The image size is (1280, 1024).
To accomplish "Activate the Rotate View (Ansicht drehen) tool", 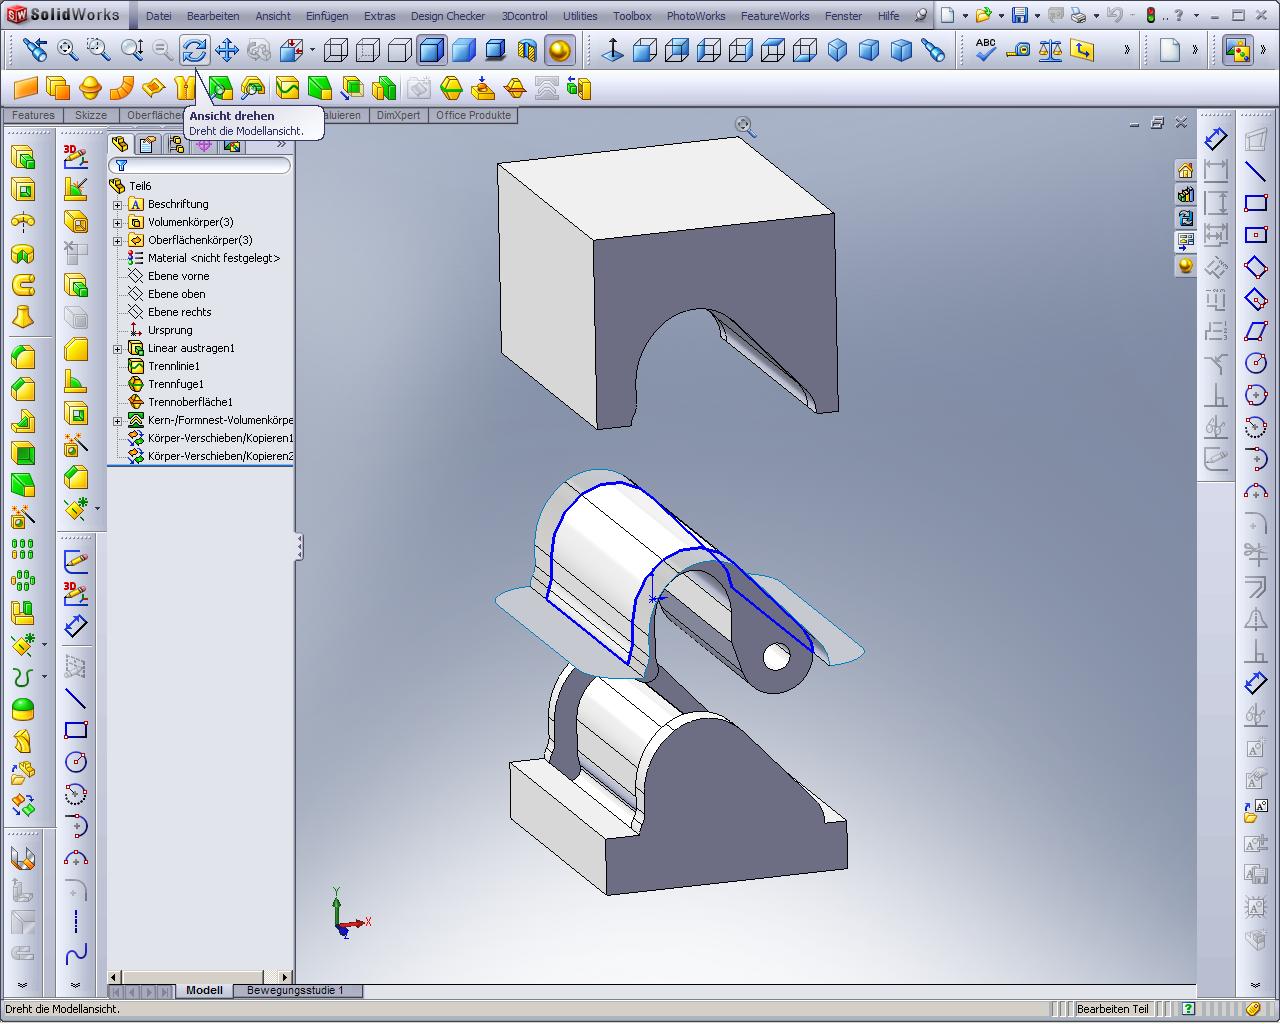I will click(194, 50).
